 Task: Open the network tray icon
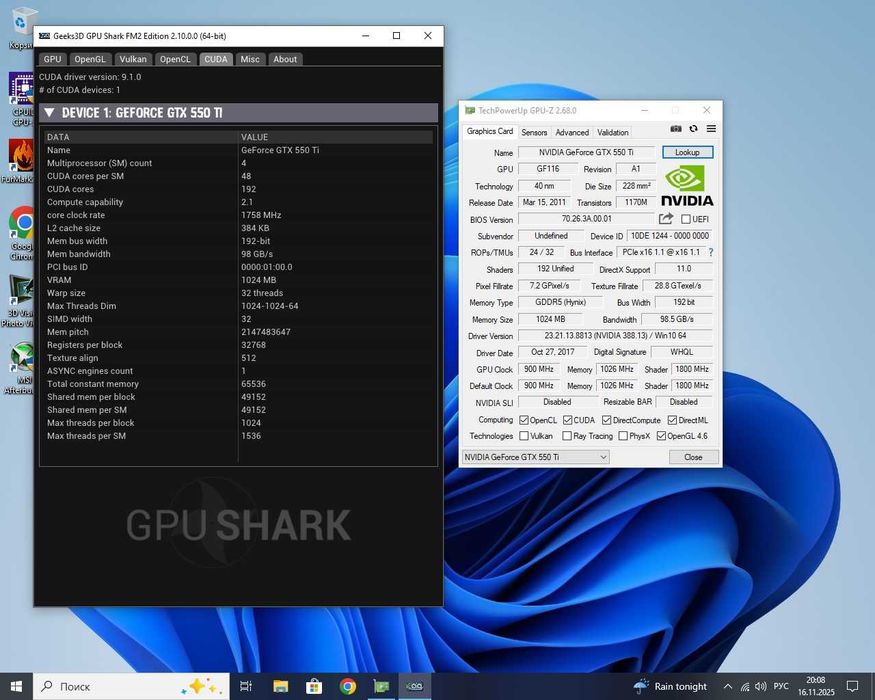[x=745, y=687]
